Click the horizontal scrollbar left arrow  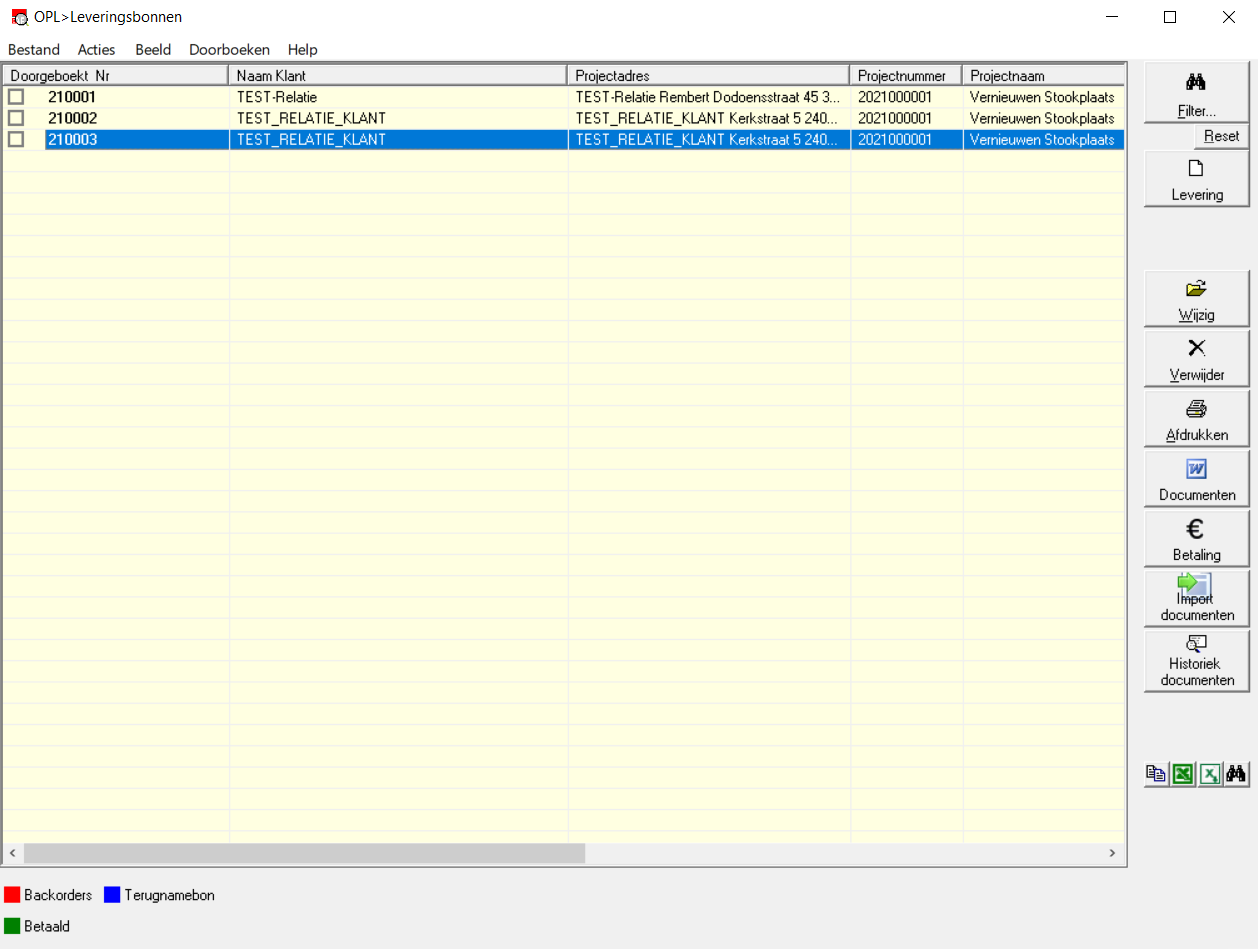pos(13,853)
